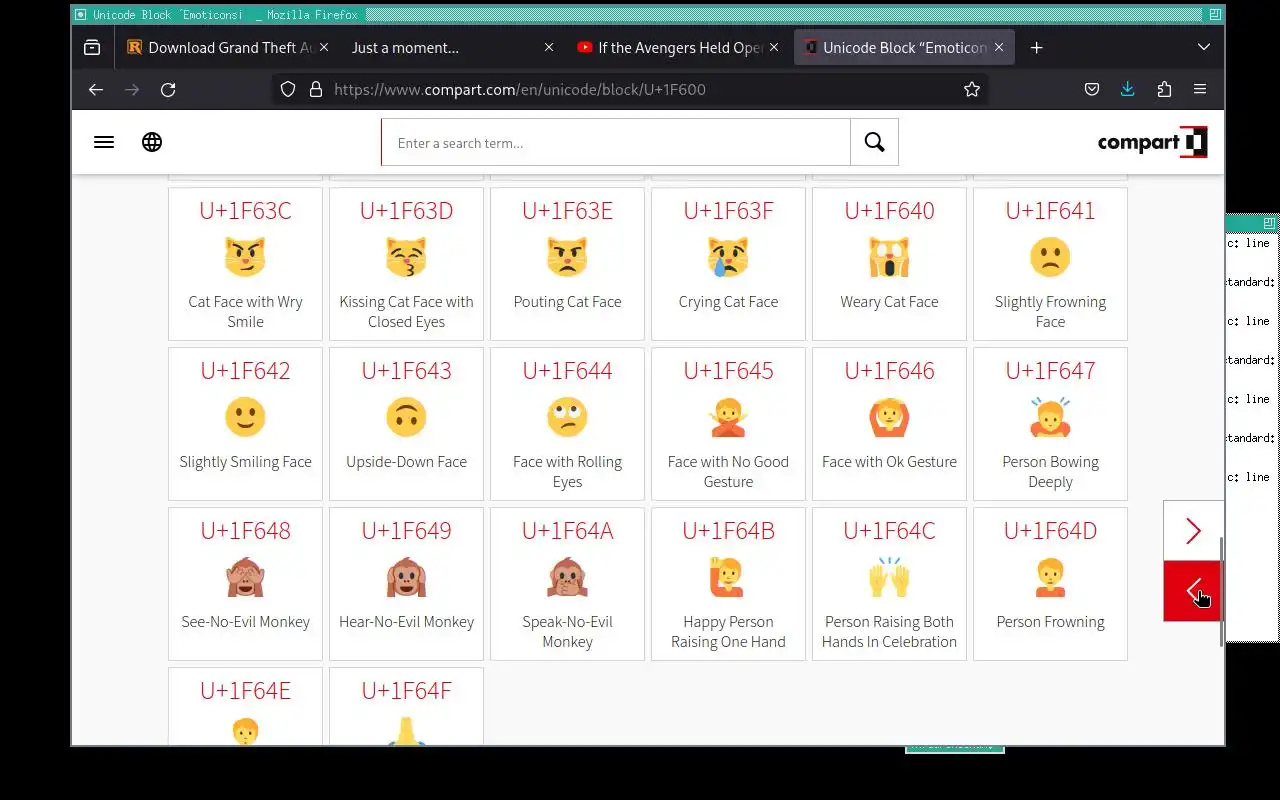1280x800 pixels.
Task: Open the globe language selector
Action: coord(152,142)
